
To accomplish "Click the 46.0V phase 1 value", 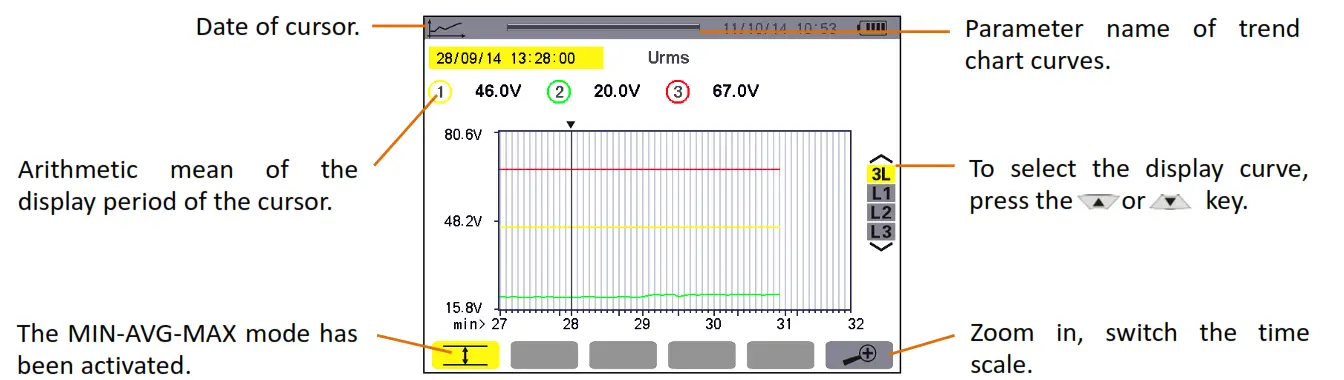I will tap(498, 91).
